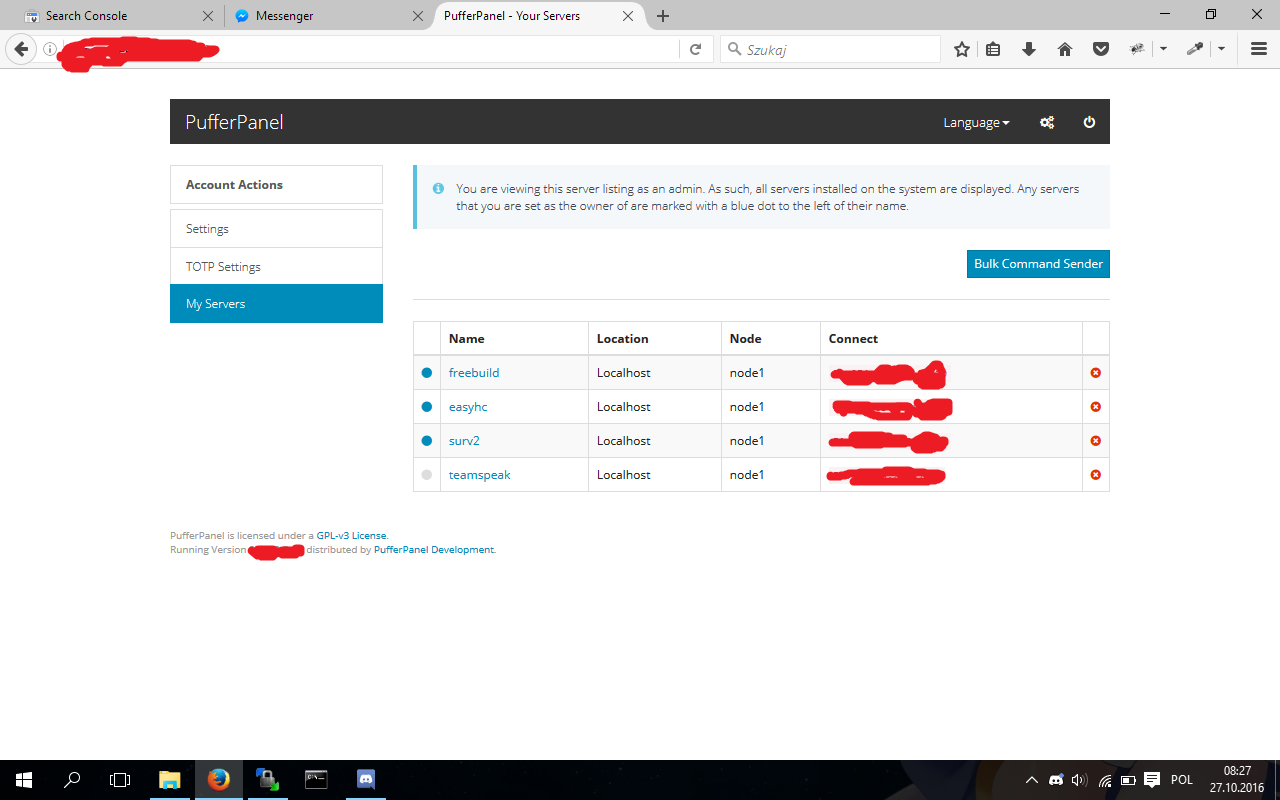Open Firefox downloads arrow icon

[x=1029, y=49]
